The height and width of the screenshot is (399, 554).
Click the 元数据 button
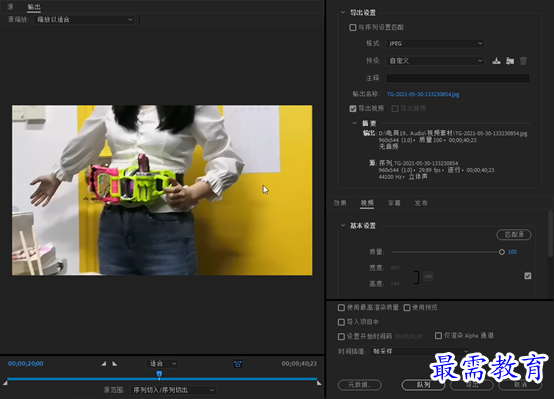coord(359,385)
